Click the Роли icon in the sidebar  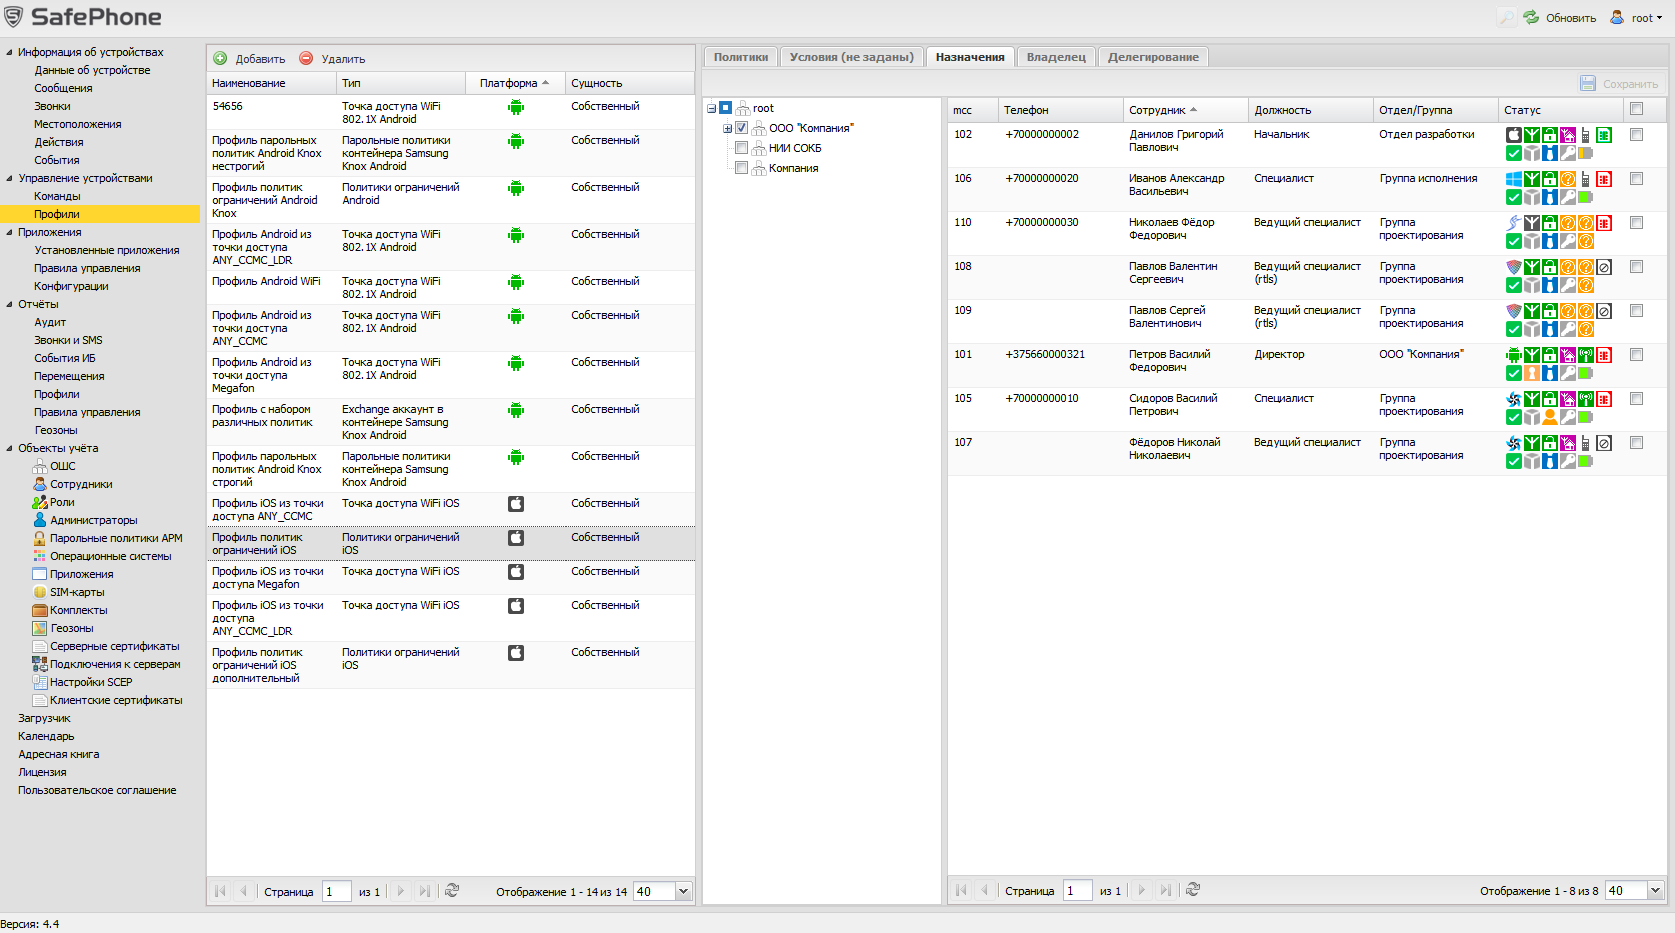(40, 502)
